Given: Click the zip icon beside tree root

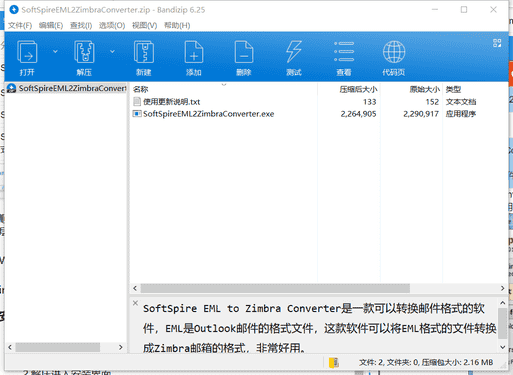Looking at the screenshot, I should (x=12, y=88).
